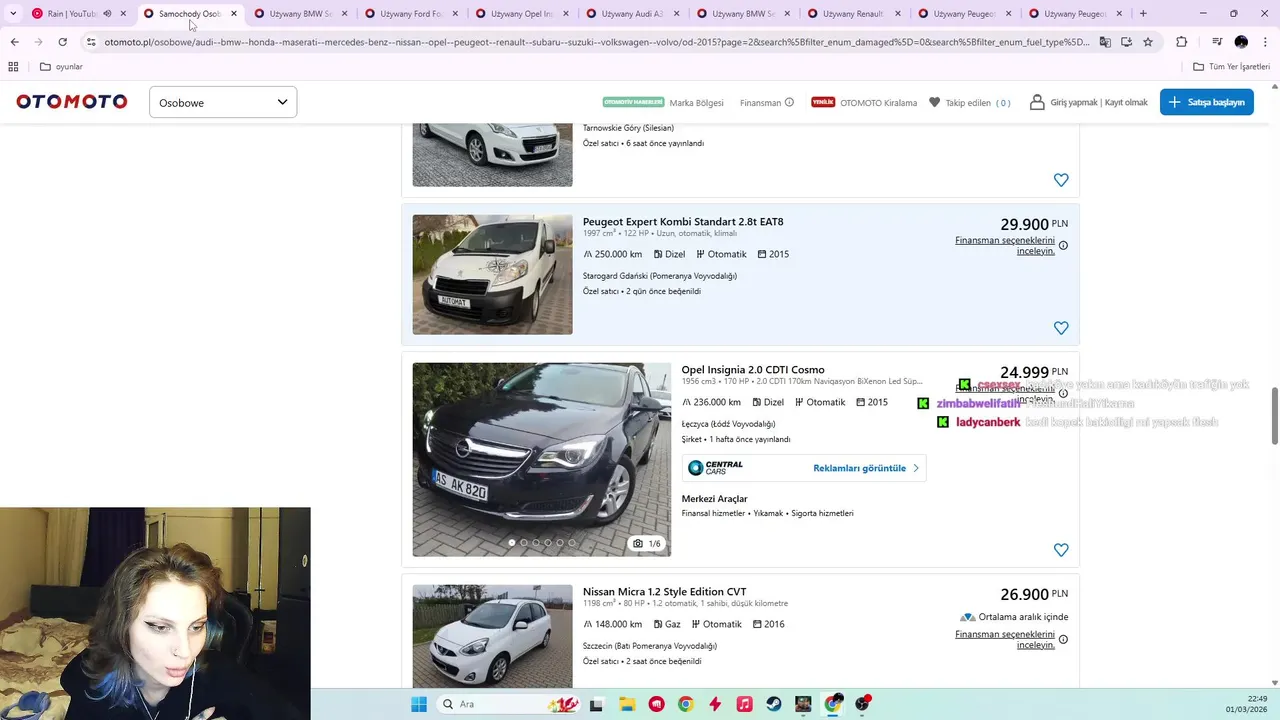Click the Peugeot Expert van thumbnail
Image resolution: width=1280 pixels, height=720 pixels.
click(492, 274)
